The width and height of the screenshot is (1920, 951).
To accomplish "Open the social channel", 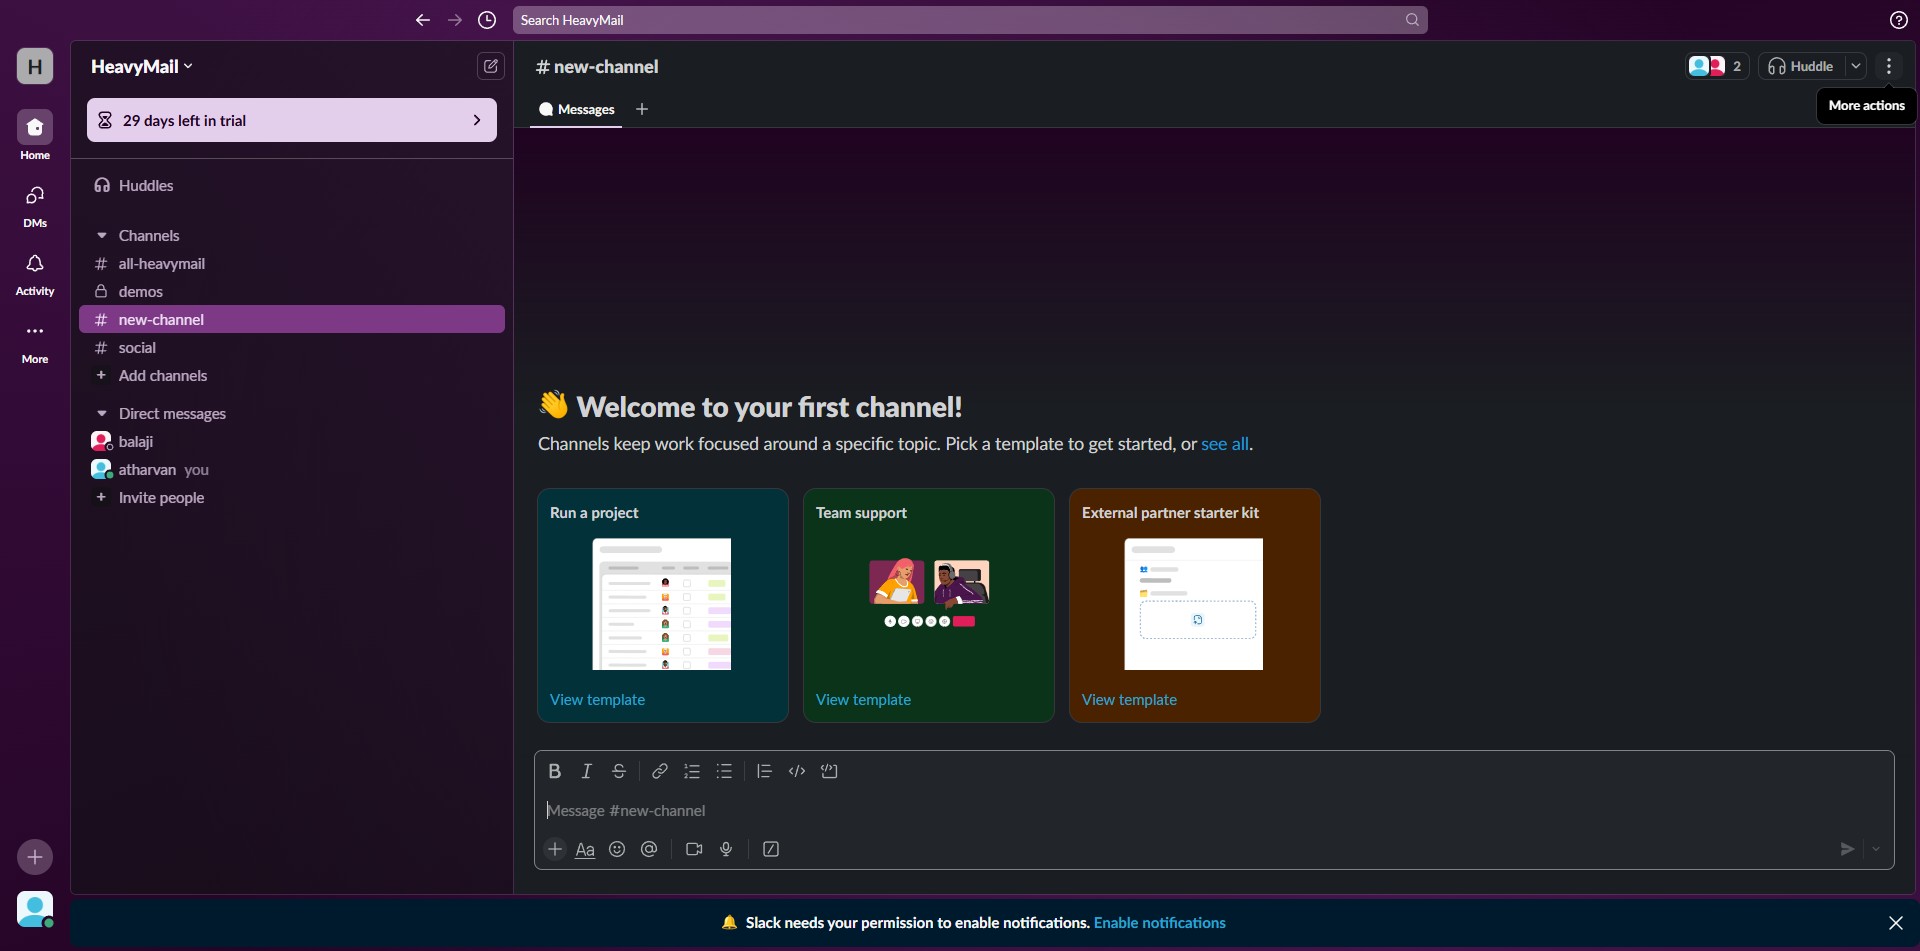I will (292, 348).
